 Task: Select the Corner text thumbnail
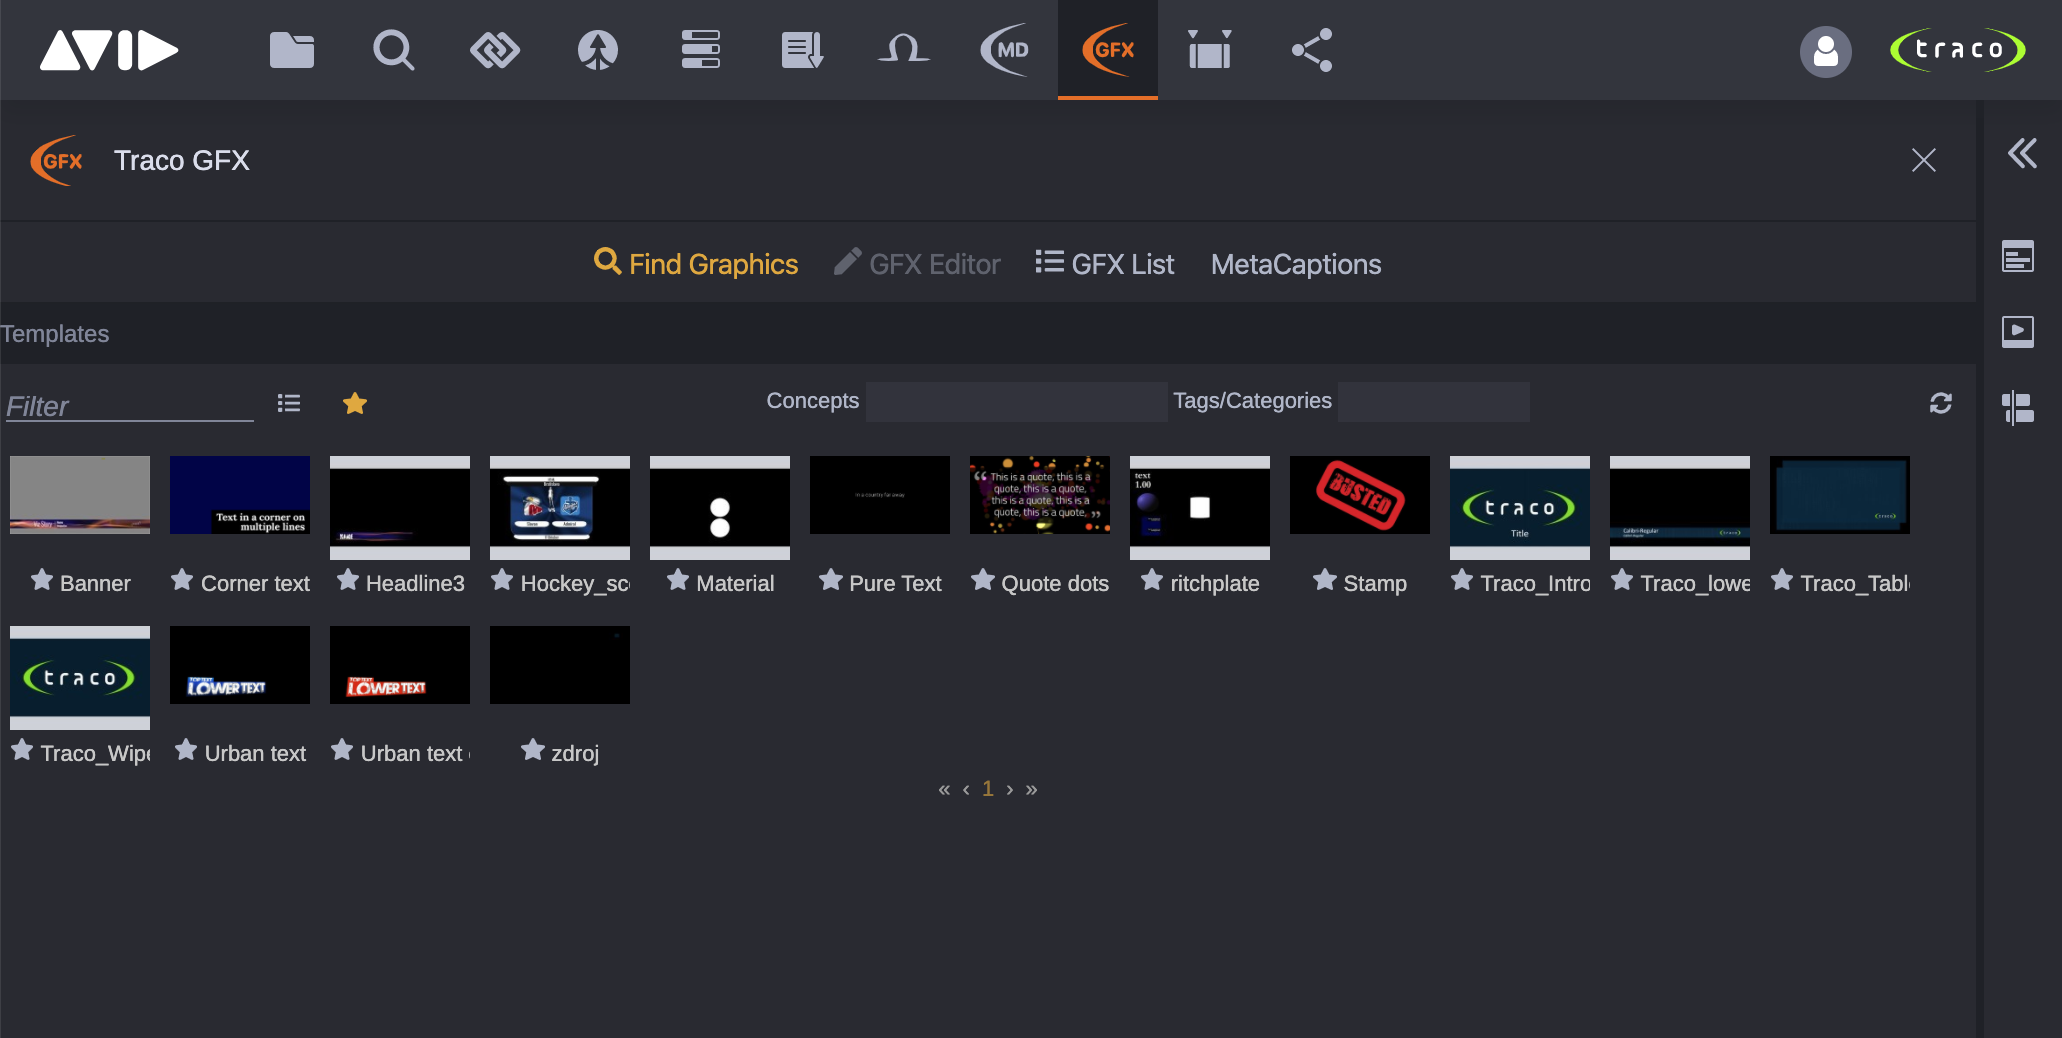[240, 495]
